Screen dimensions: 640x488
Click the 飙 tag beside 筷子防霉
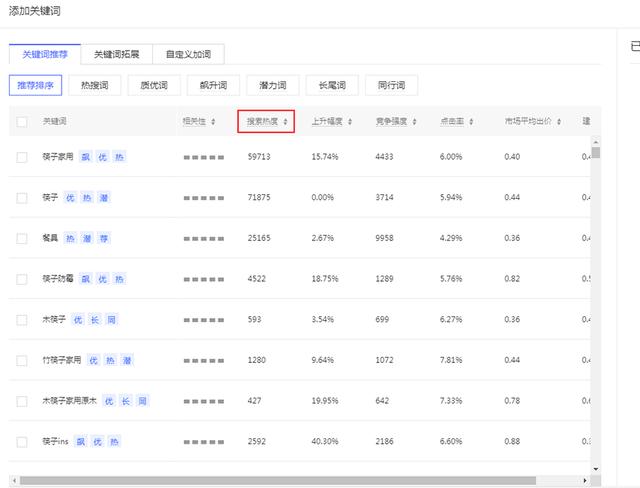pos(86,279)
